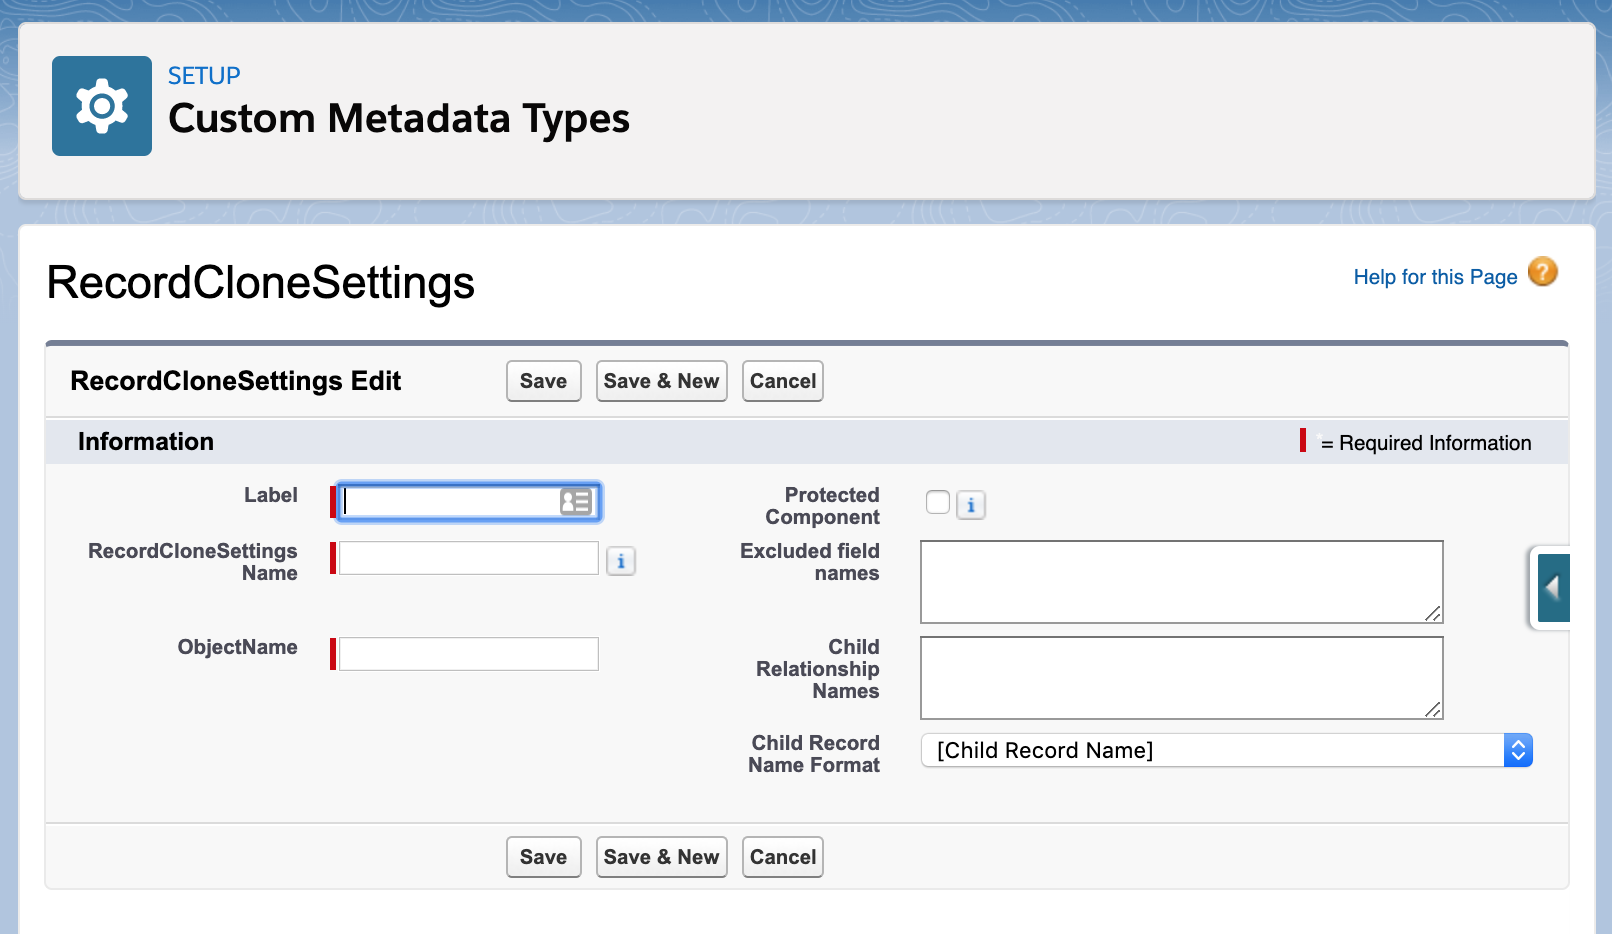Click the Child Relationship Names text area

1181,678
